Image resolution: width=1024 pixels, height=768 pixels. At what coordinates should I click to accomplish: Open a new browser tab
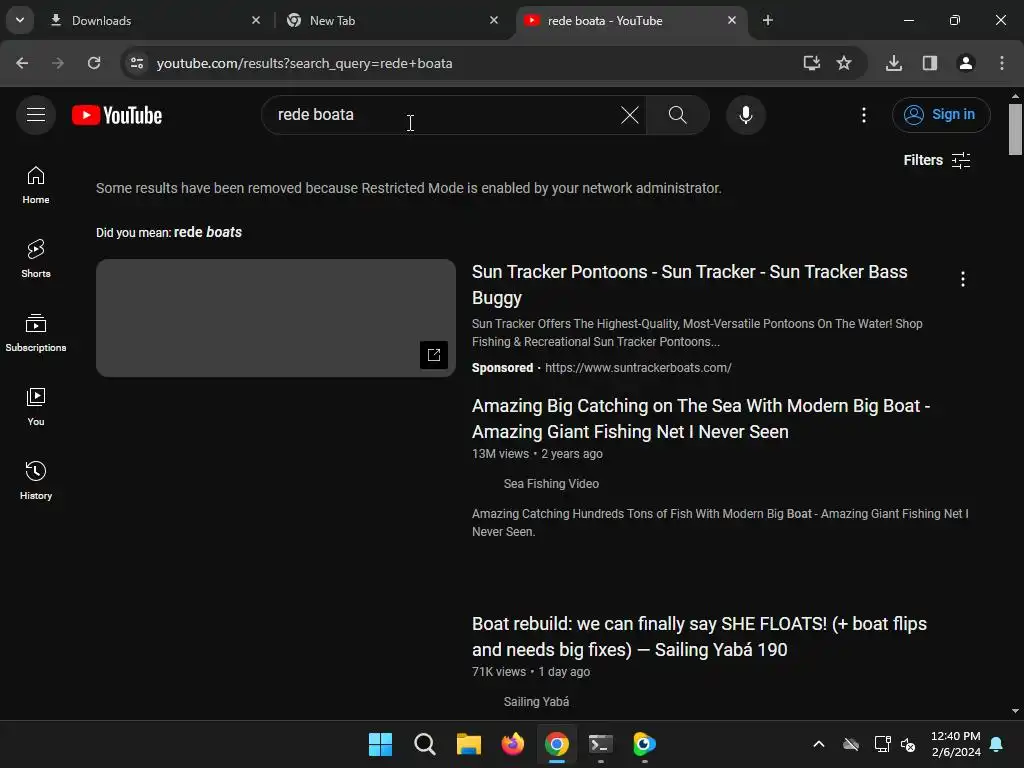767,20
